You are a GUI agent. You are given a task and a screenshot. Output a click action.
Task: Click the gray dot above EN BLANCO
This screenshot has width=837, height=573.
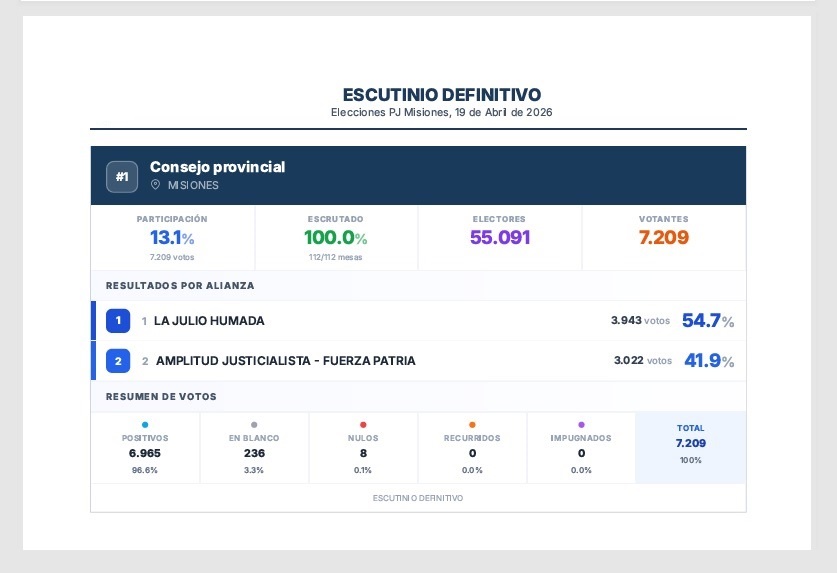tap(254, 425)
